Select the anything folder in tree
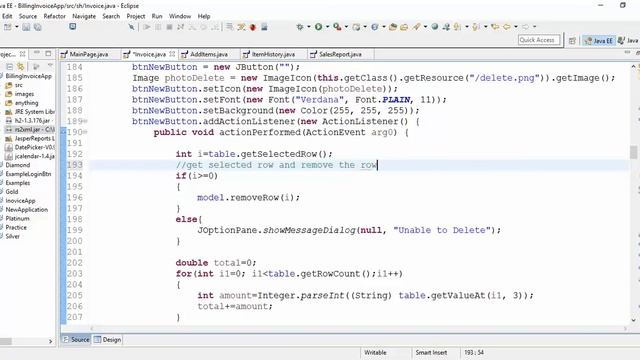 (x=26, y=103)
